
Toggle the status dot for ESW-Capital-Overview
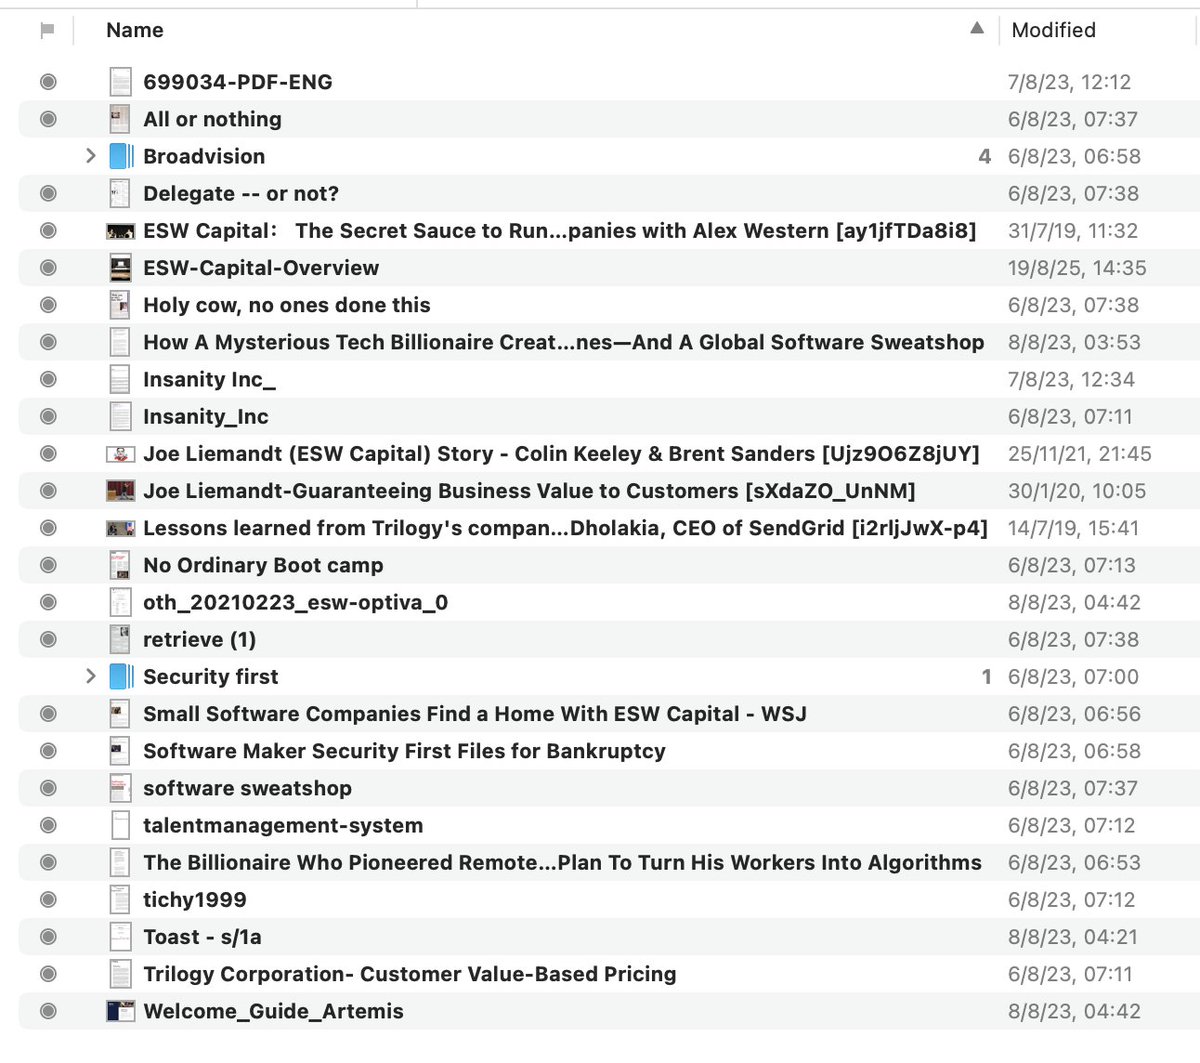[48, 268]
